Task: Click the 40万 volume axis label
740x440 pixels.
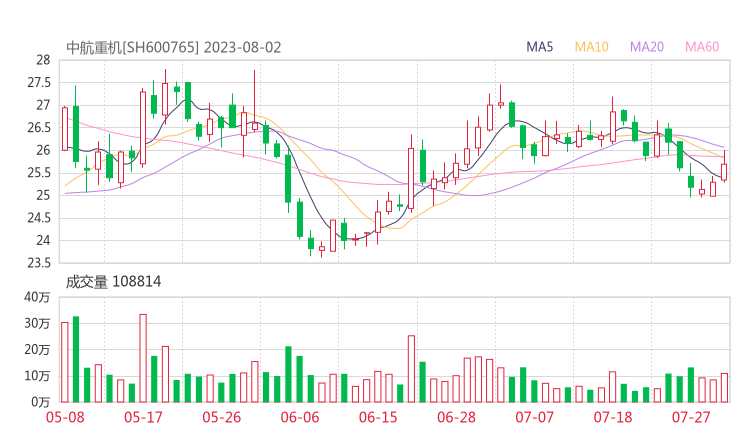Action: 37,297
